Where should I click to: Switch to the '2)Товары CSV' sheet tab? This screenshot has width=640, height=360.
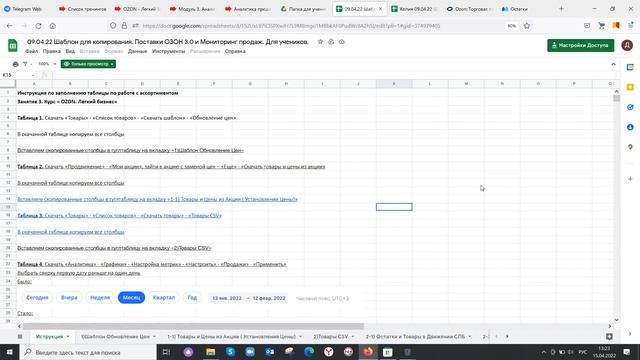click(331, 336)
